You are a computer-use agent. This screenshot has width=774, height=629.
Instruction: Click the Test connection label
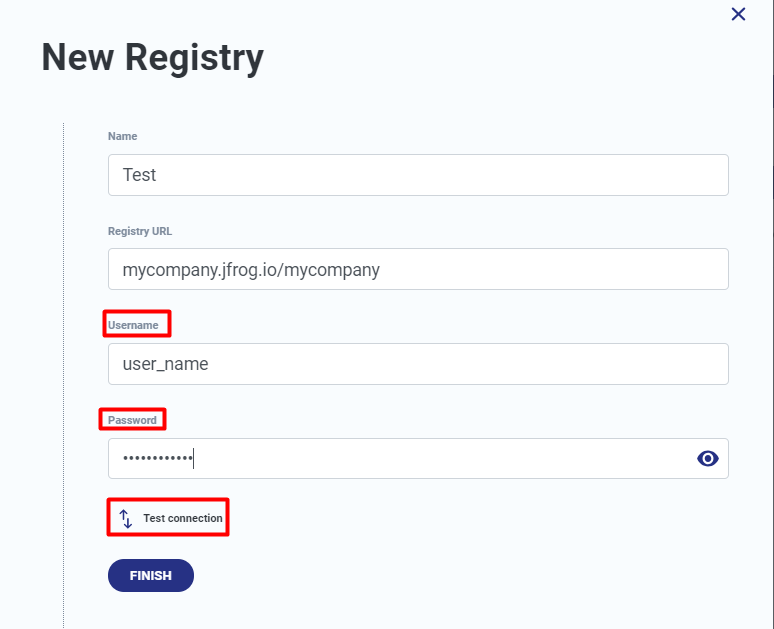coord(182,518)
